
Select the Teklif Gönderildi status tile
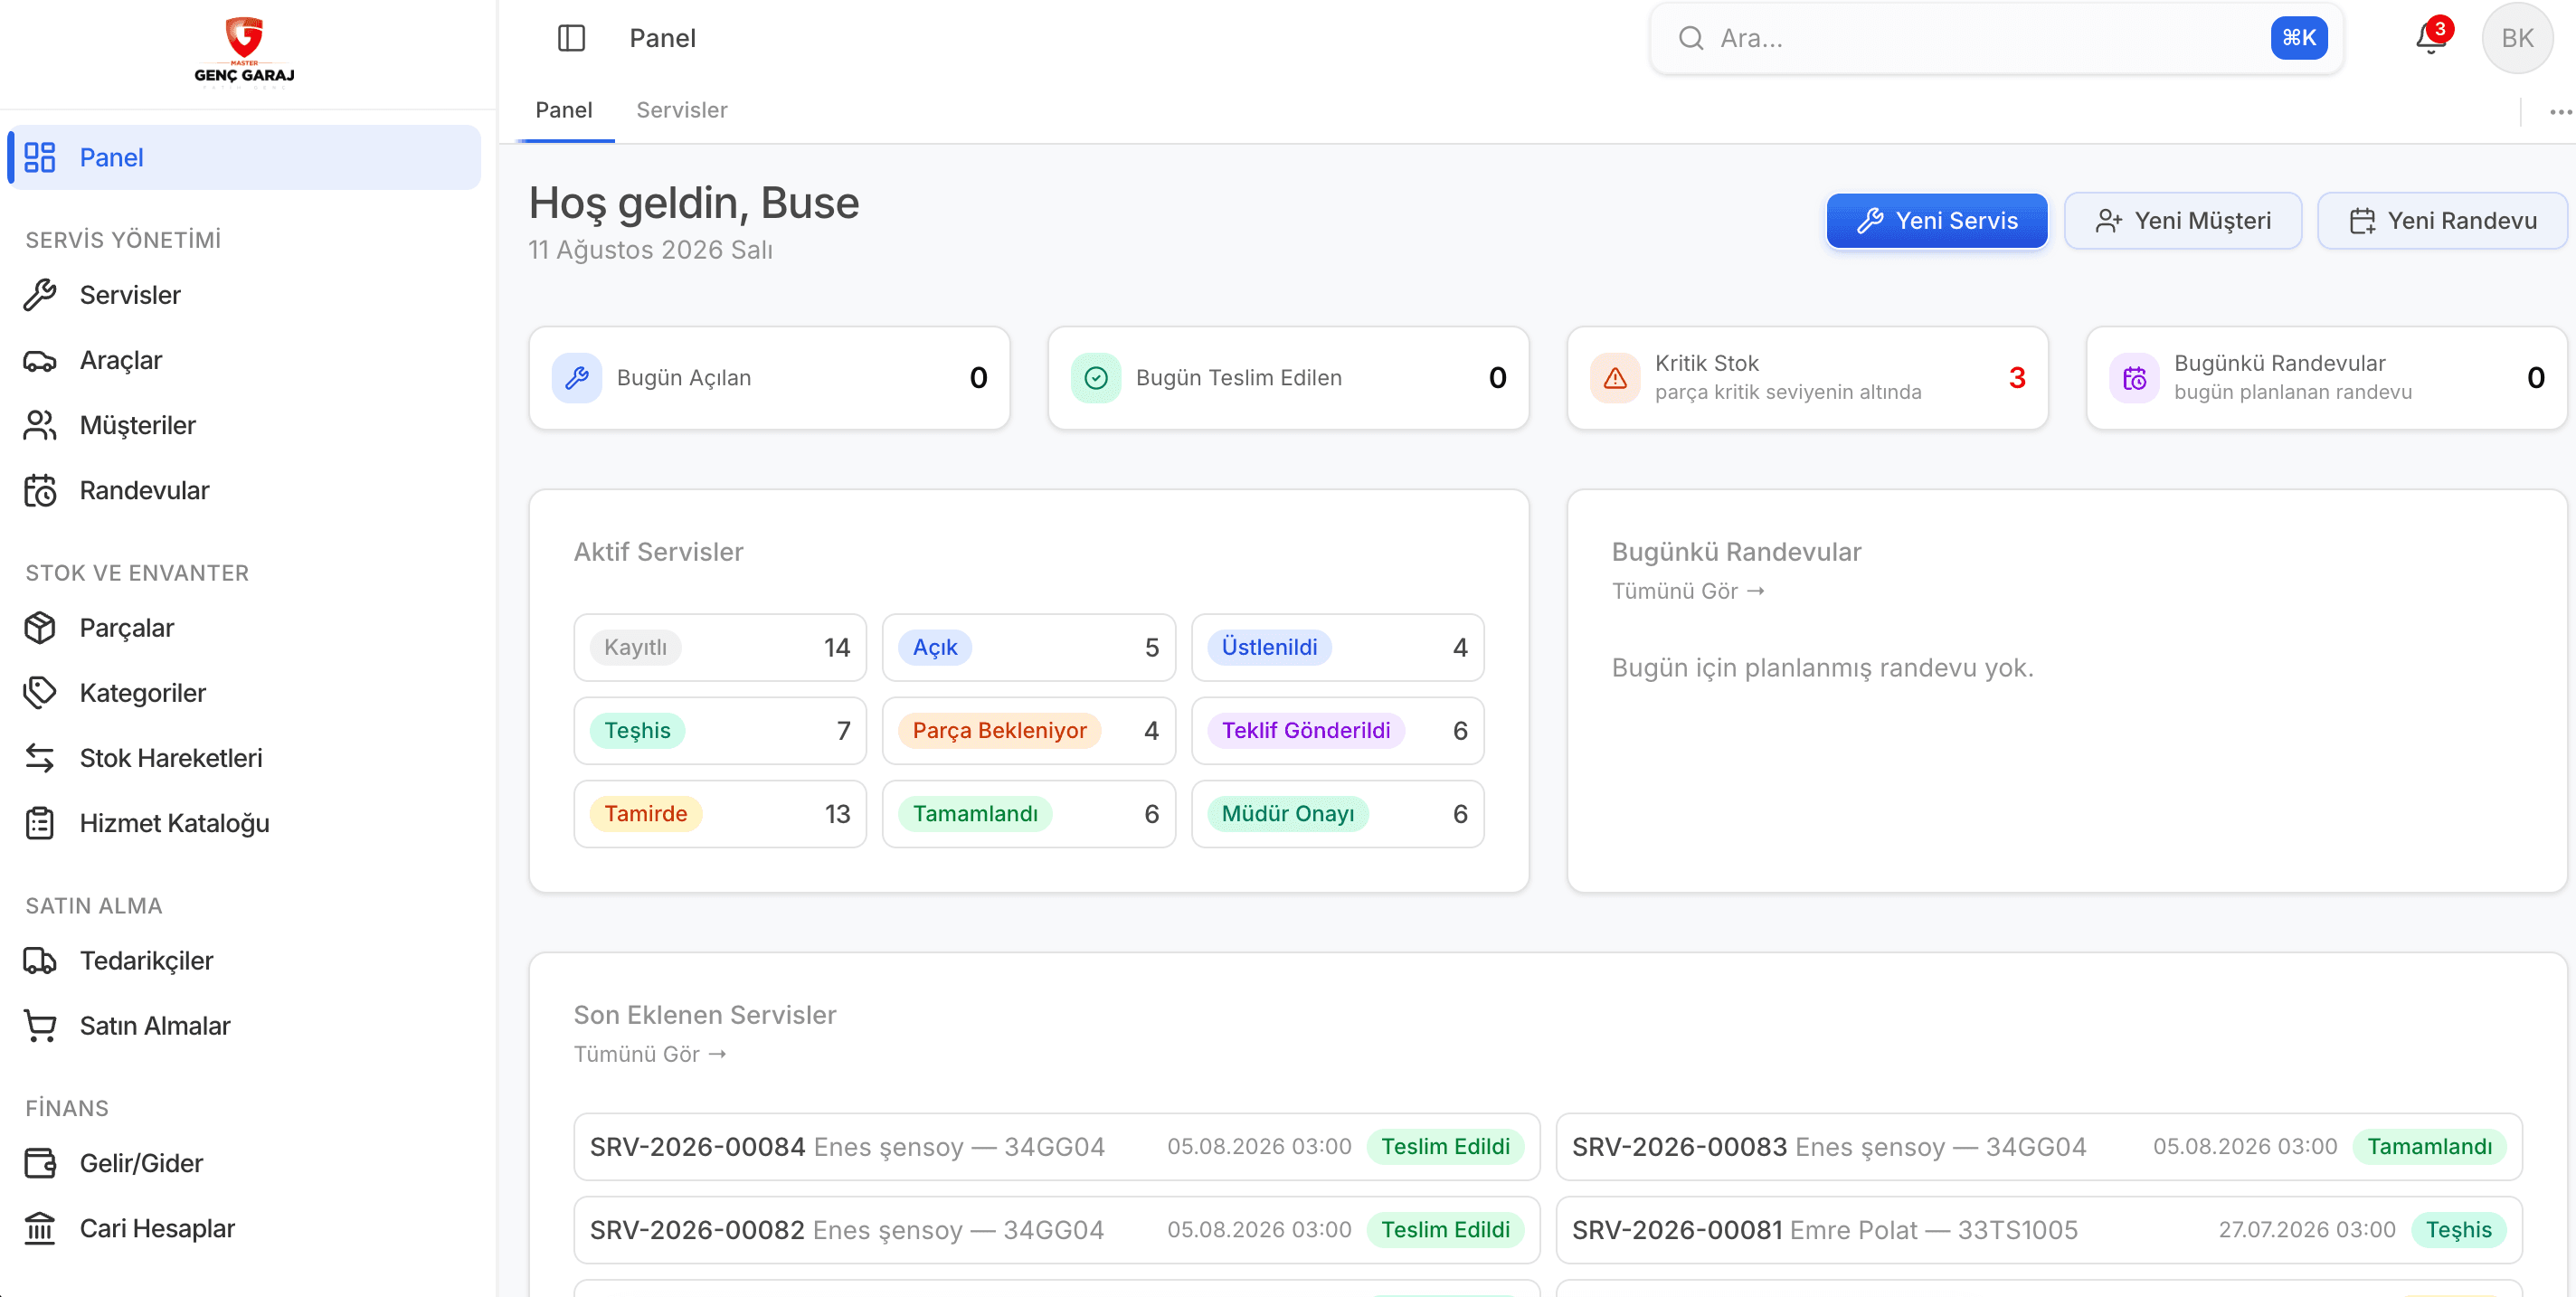click(1337, 731)
